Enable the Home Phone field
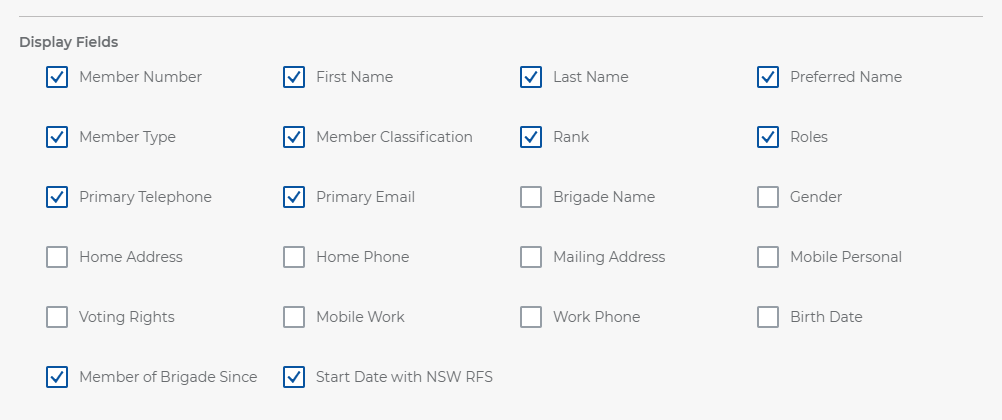 click(294, 257)
